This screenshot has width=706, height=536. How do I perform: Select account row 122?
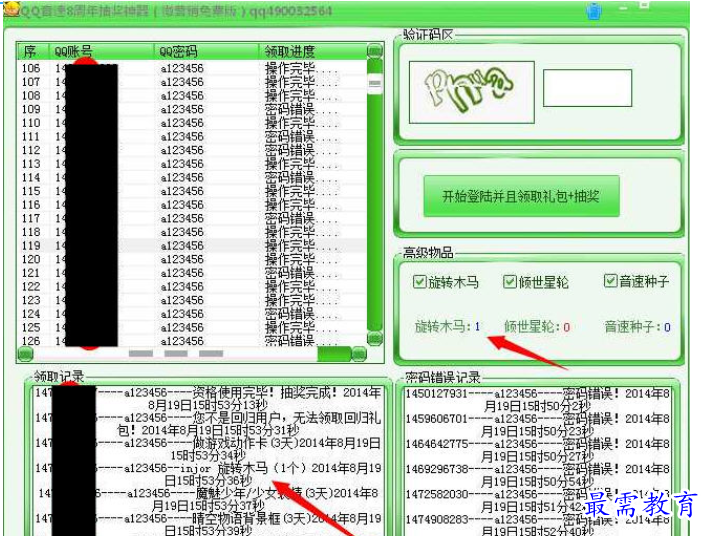point(192,286)
